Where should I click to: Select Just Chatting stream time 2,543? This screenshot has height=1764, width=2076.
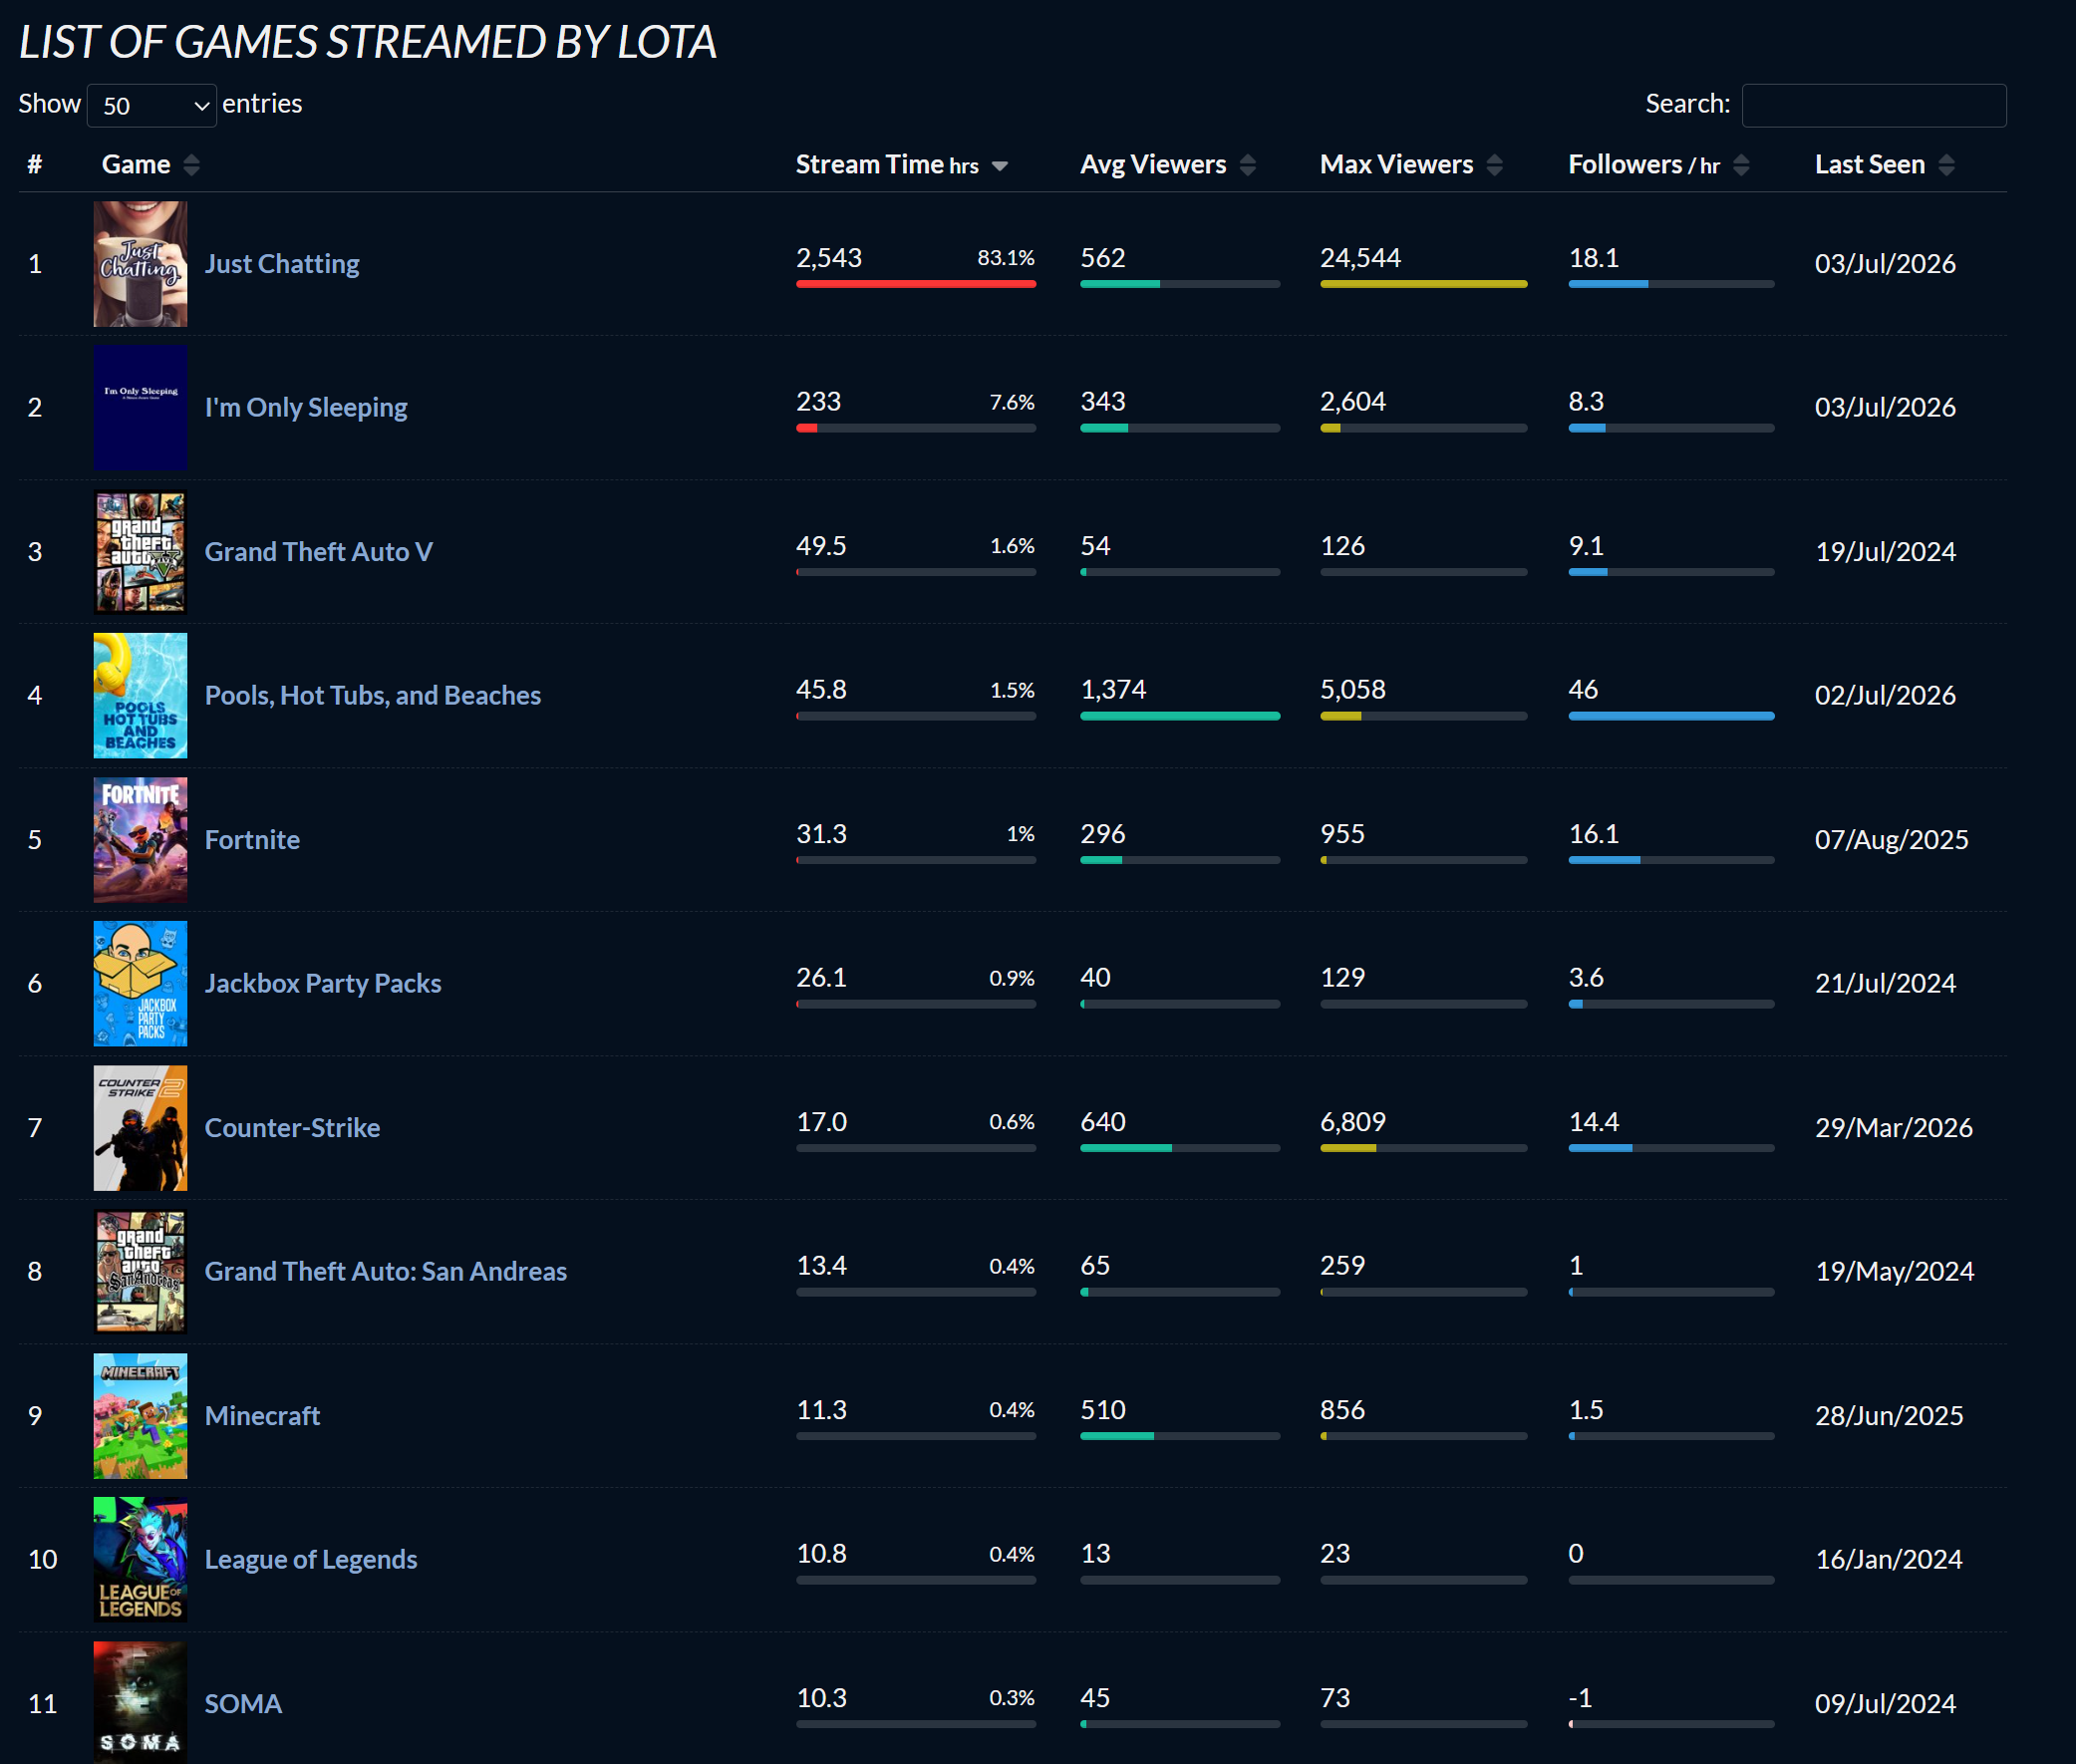[x=829, y=258]
